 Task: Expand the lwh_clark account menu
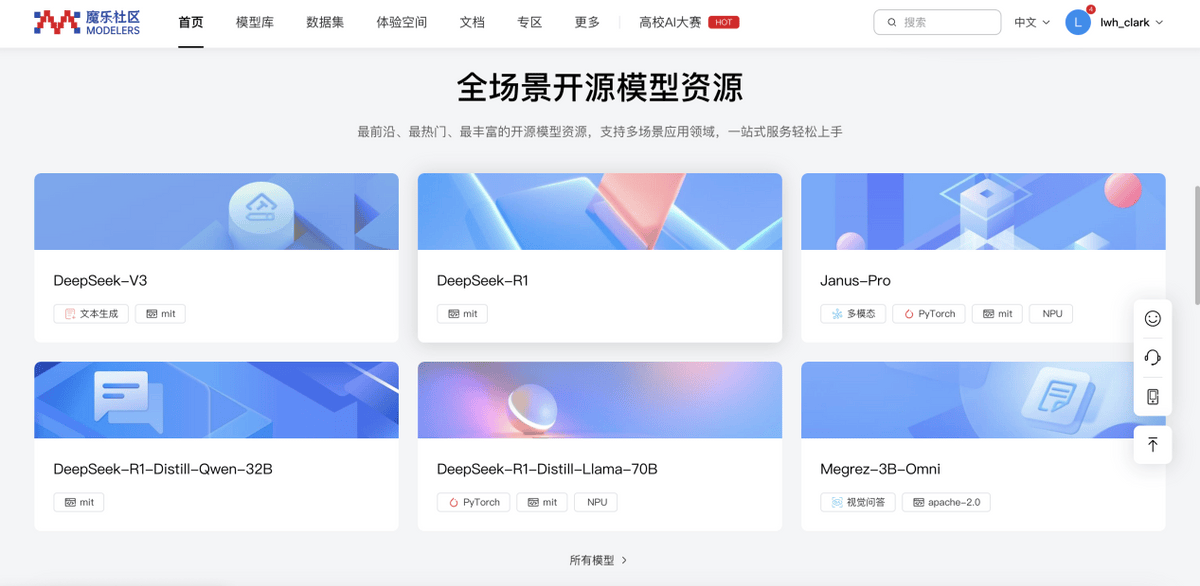[1132, 22]
